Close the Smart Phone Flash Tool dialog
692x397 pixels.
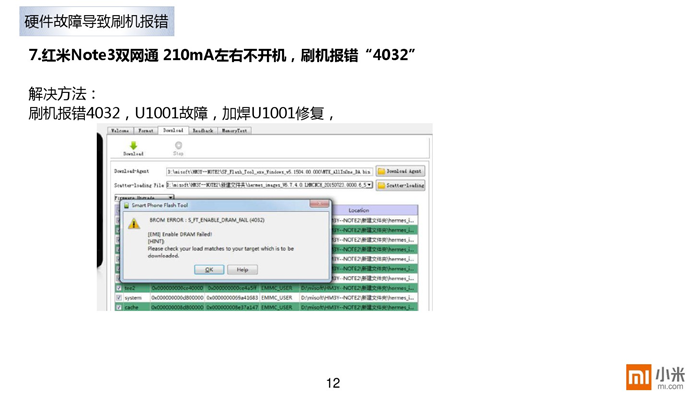(320, 204)
